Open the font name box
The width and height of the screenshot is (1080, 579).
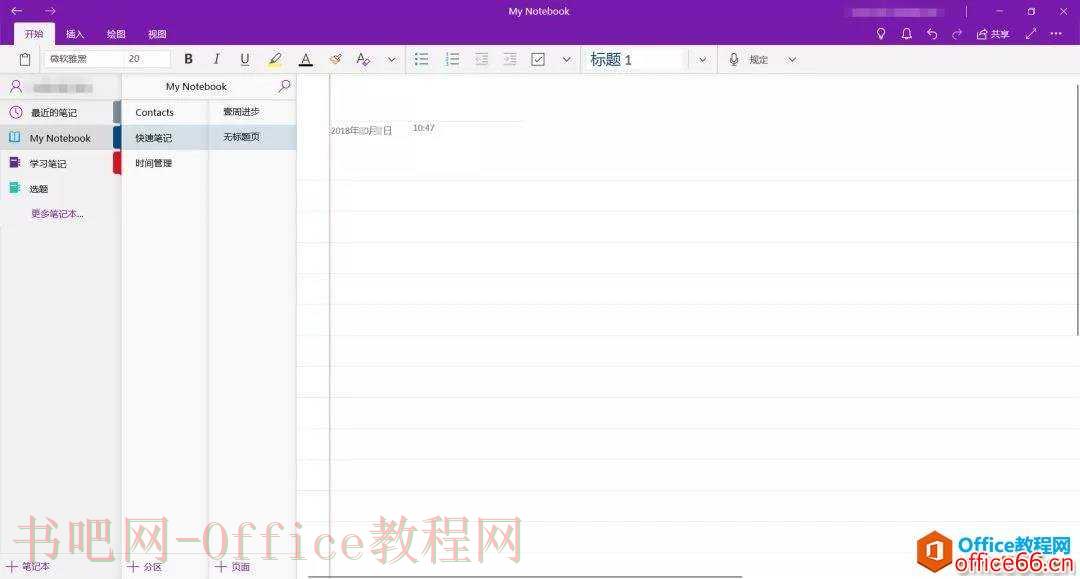coord(83,59)
